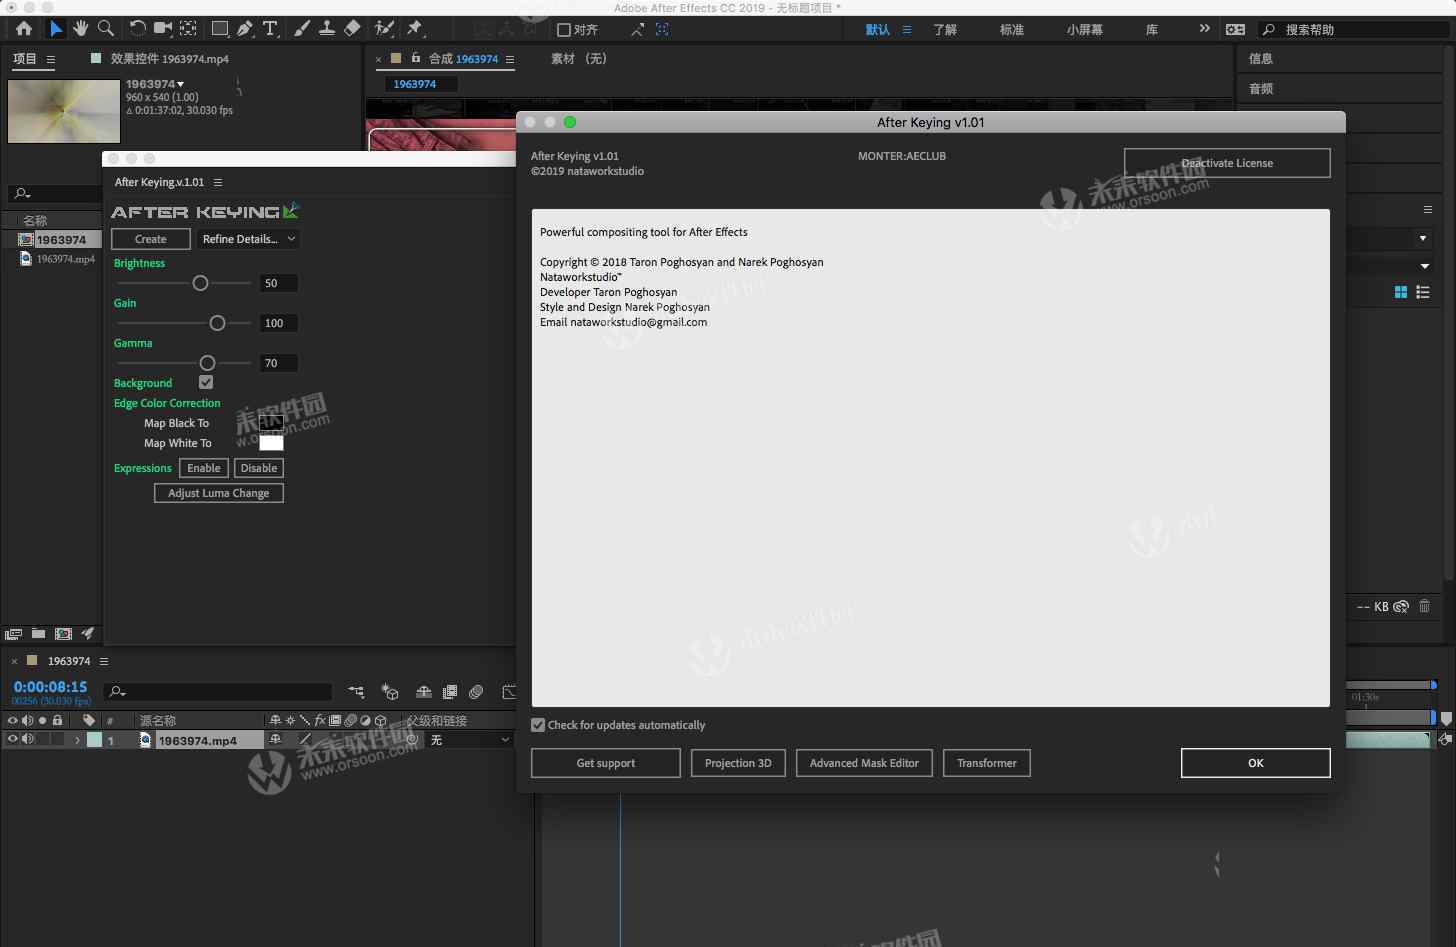The image size is (1456, 947).
Task: Switch to the grid view icon in the right panel
Action: coord(1401,292)
